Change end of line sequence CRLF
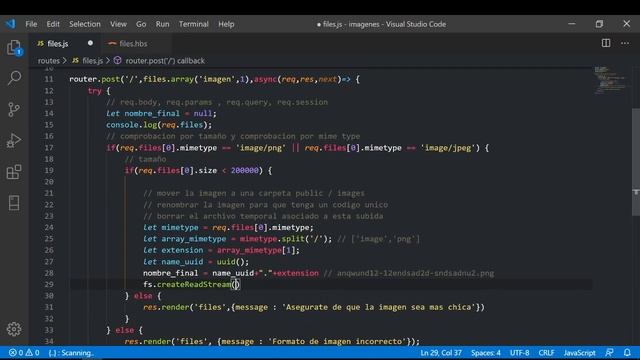 click(x=546, y=353)
